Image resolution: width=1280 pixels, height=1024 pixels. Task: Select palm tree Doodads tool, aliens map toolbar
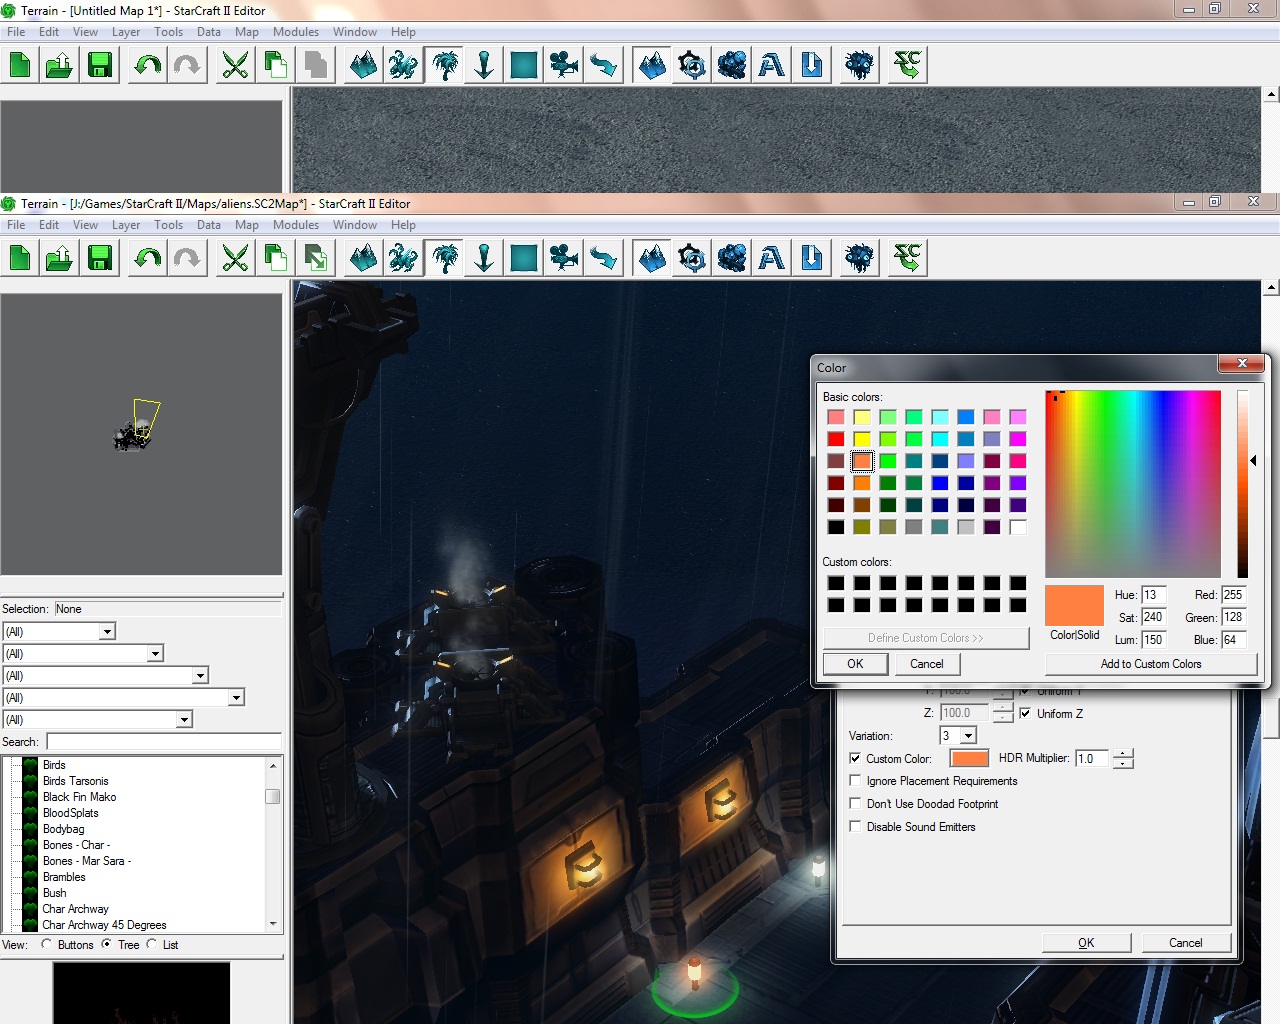tap(444, 259)
